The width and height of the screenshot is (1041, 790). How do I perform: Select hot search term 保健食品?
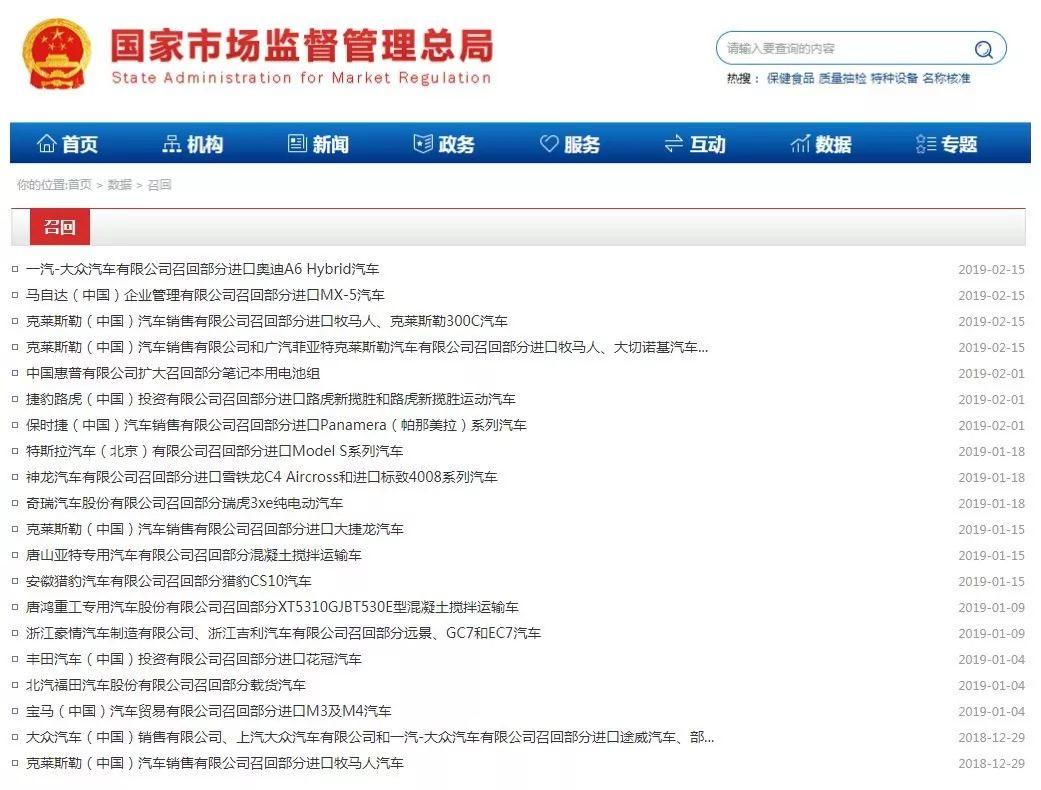point(790,78)
